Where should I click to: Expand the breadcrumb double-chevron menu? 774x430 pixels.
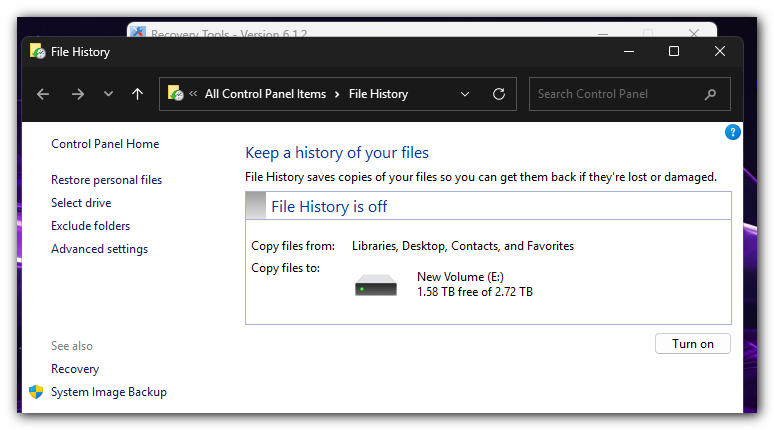click(192, 94)
